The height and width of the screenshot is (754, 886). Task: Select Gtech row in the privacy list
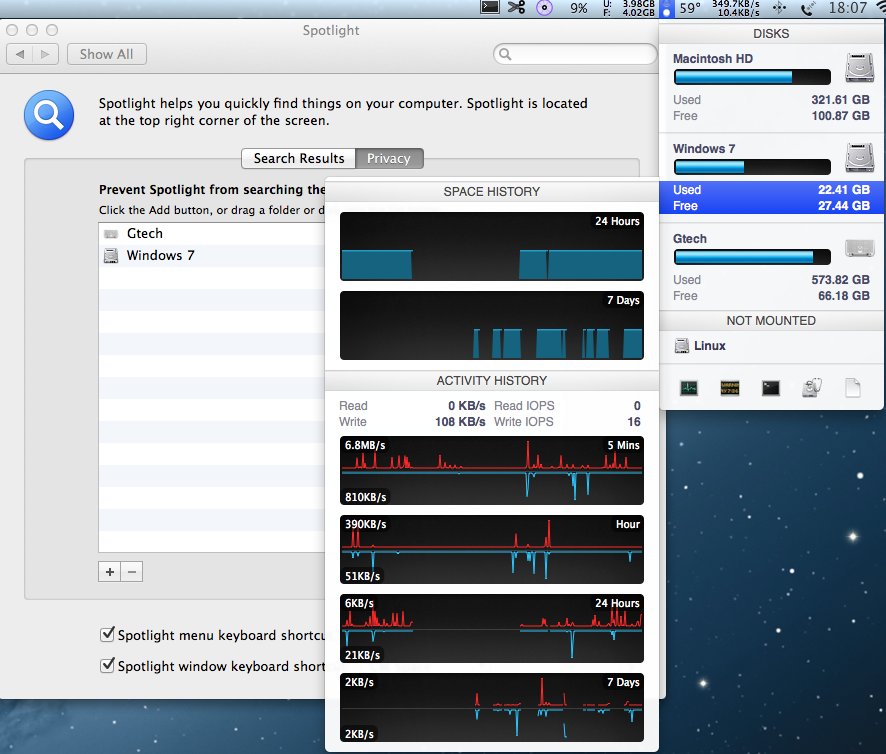(x=212, y=233)
